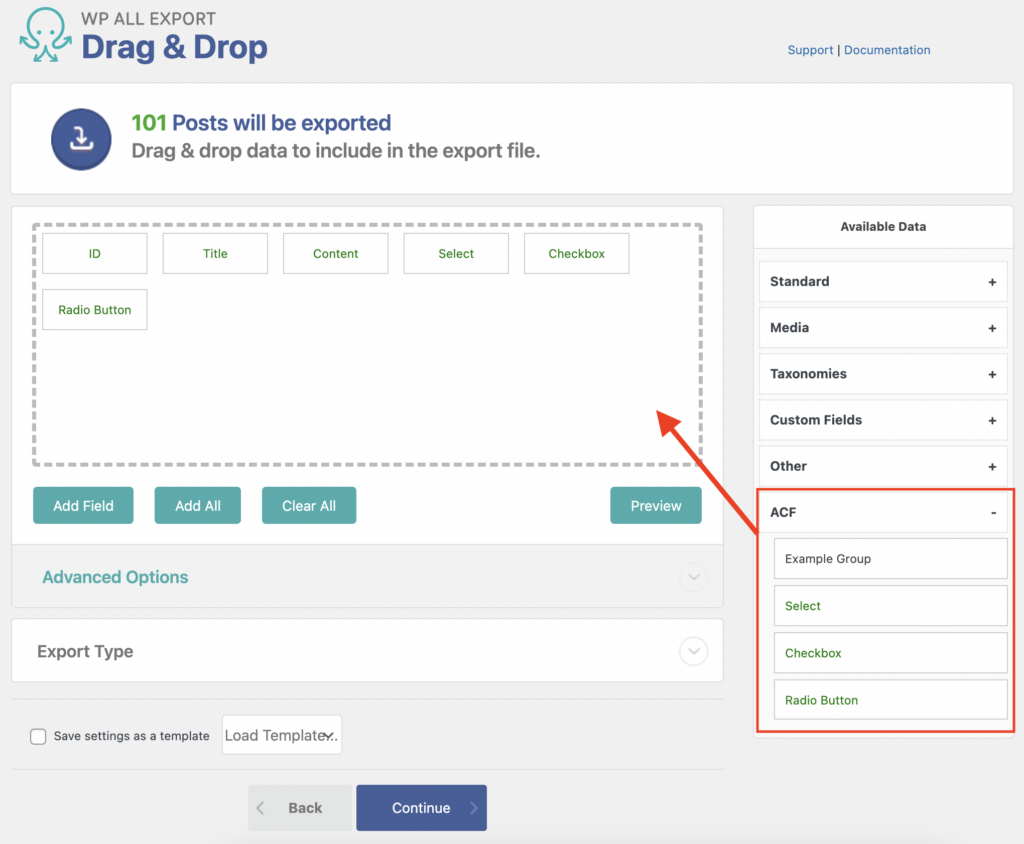Click the blue export download icon
Viewport: 1024px width, 844px height.
point(80,139)
